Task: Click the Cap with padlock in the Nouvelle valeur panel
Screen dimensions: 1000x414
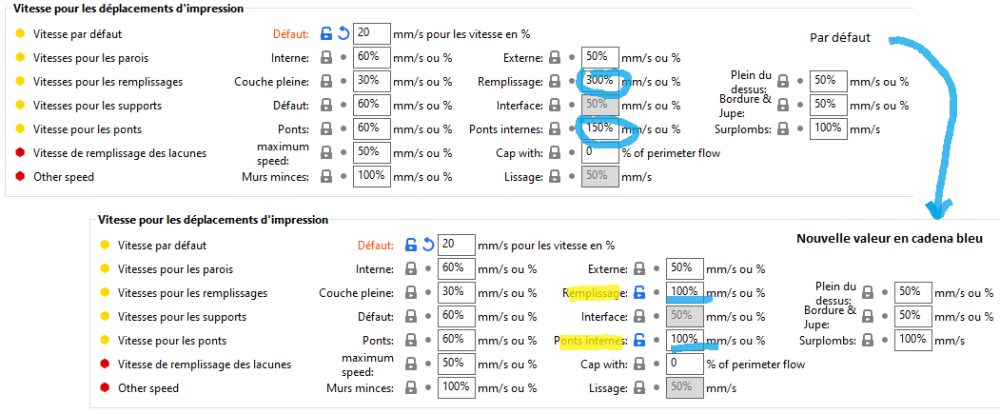Action: [639, 364]
